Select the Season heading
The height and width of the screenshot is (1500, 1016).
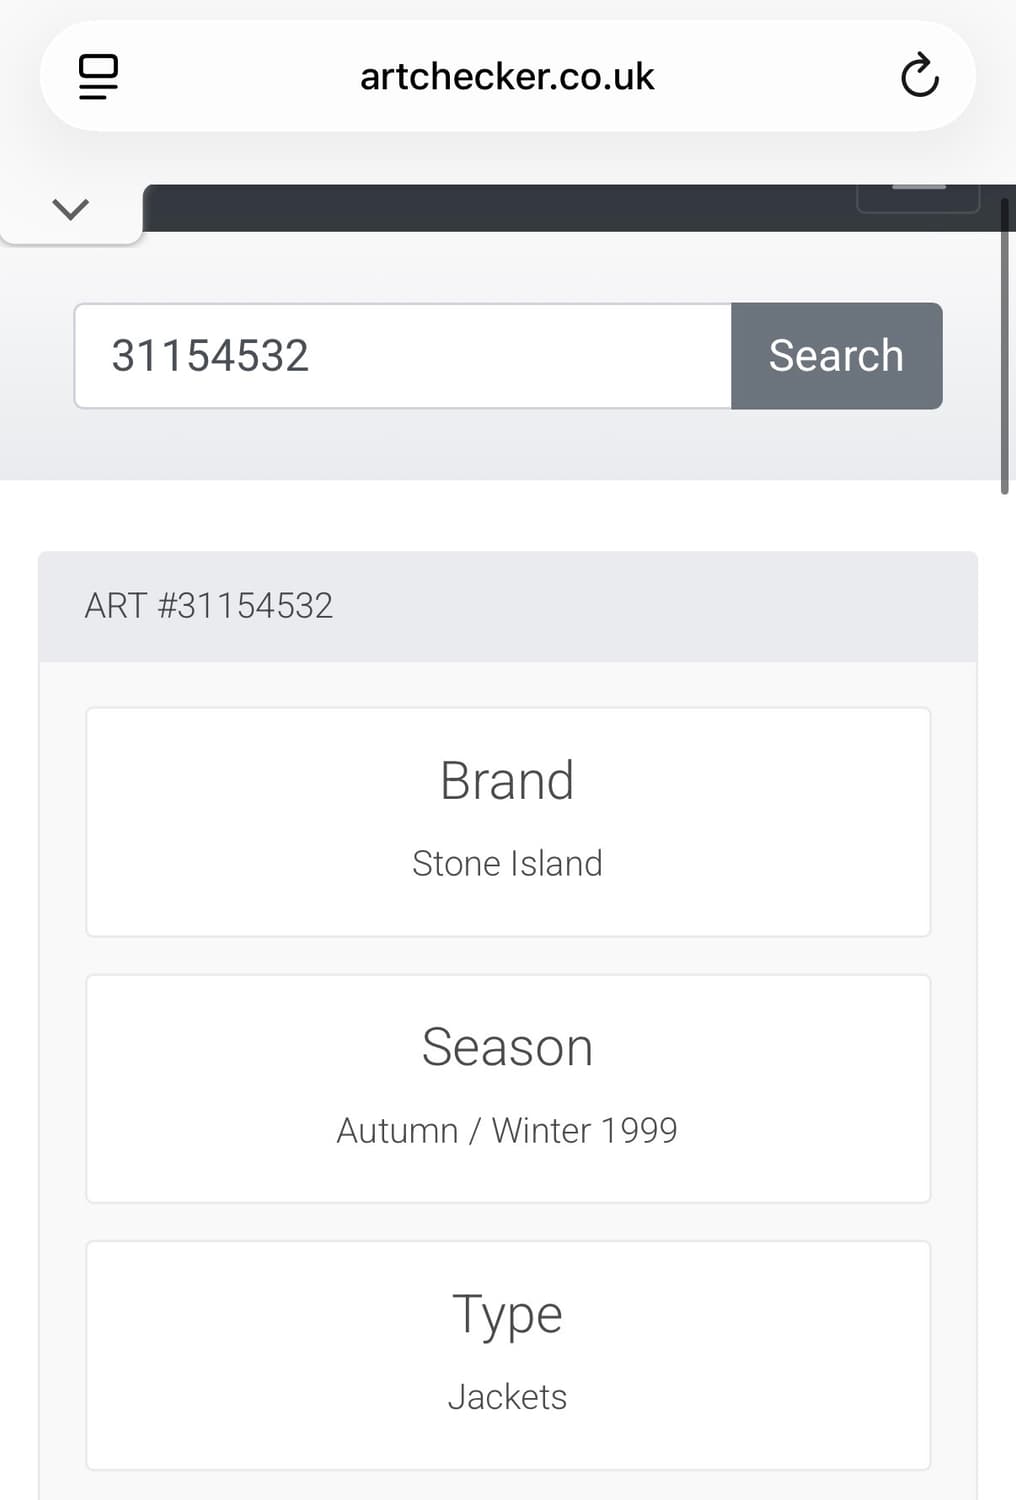point(507,1047)
